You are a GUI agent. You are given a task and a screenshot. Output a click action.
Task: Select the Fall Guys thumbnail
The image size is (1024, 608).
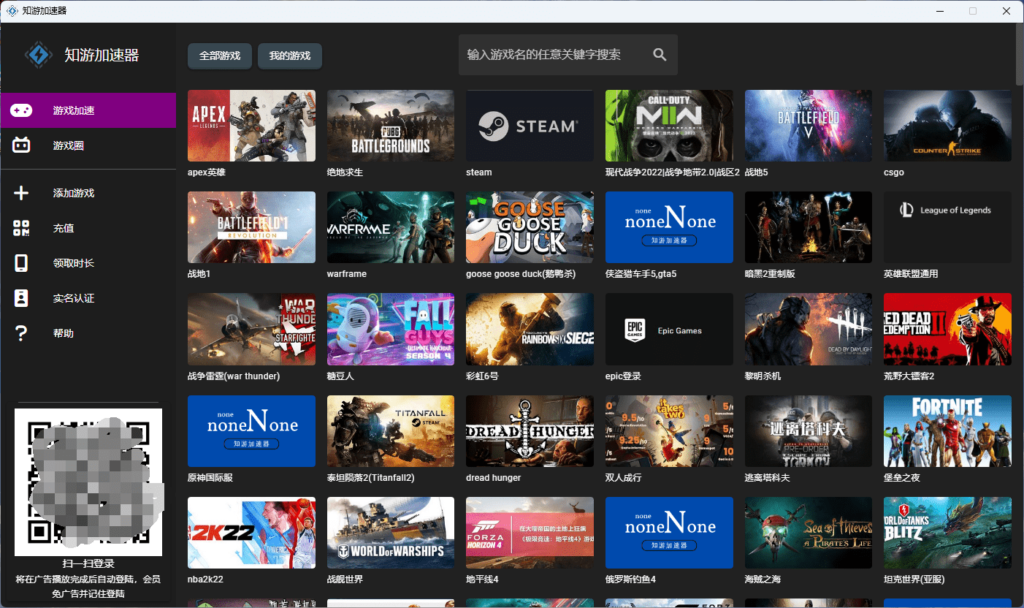(391, 329)
